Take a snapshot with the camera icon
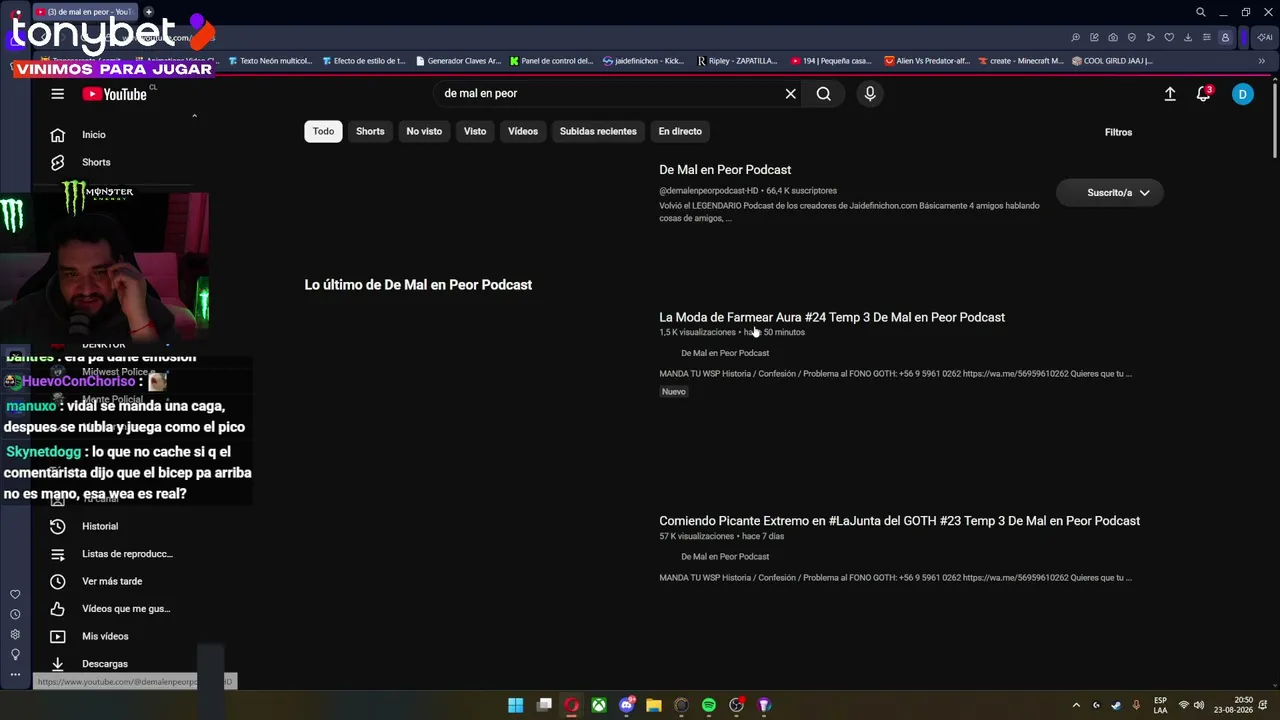Image resolution: width=1280 pixels, height=720 pixels. click(1113, 38)
